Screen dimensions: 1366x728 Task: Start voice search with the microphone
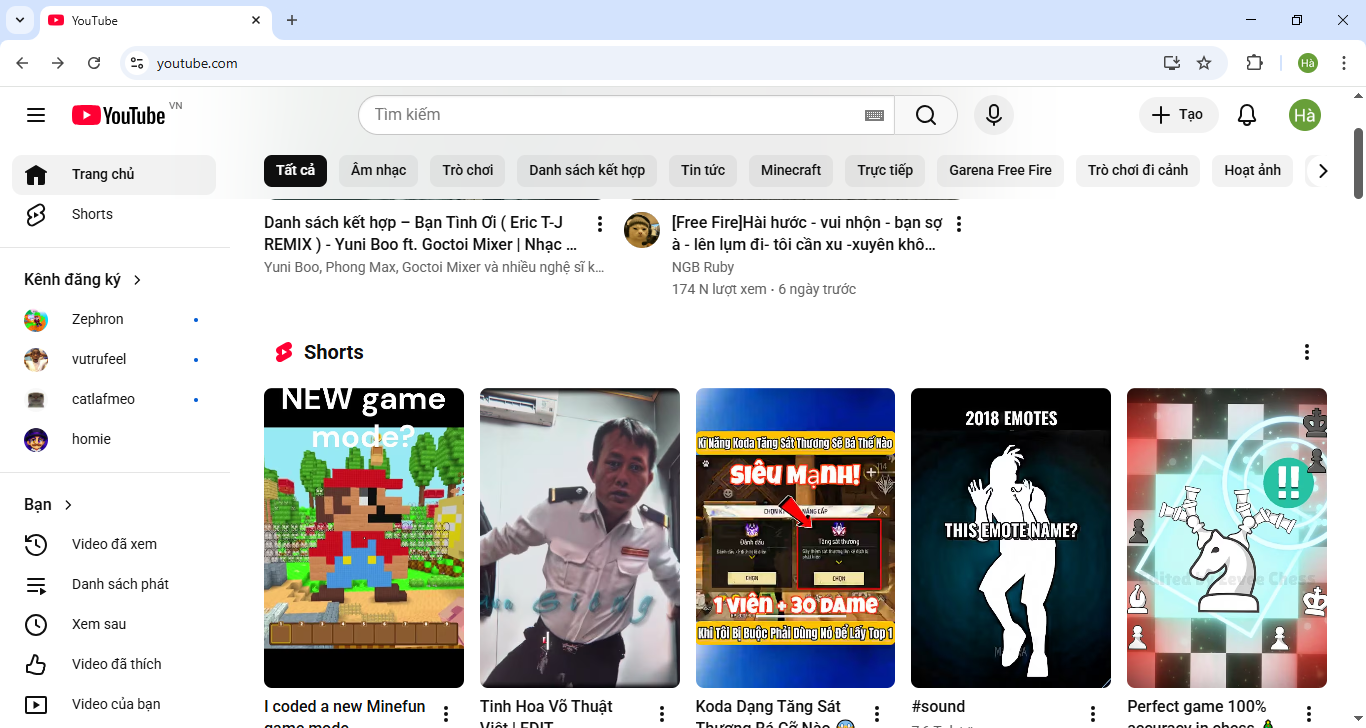tap(993, 115)
